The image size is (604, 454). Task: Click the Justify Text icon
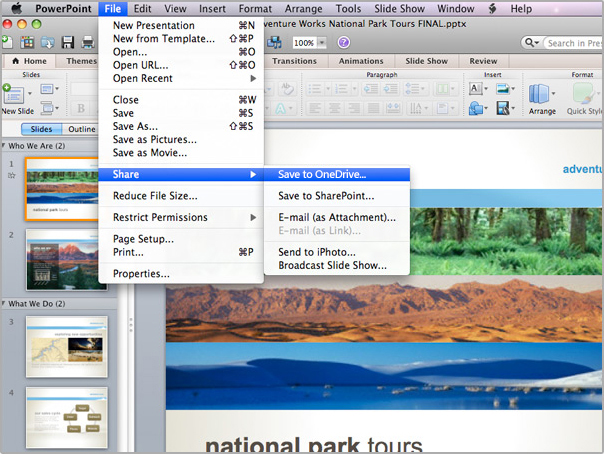373,109
